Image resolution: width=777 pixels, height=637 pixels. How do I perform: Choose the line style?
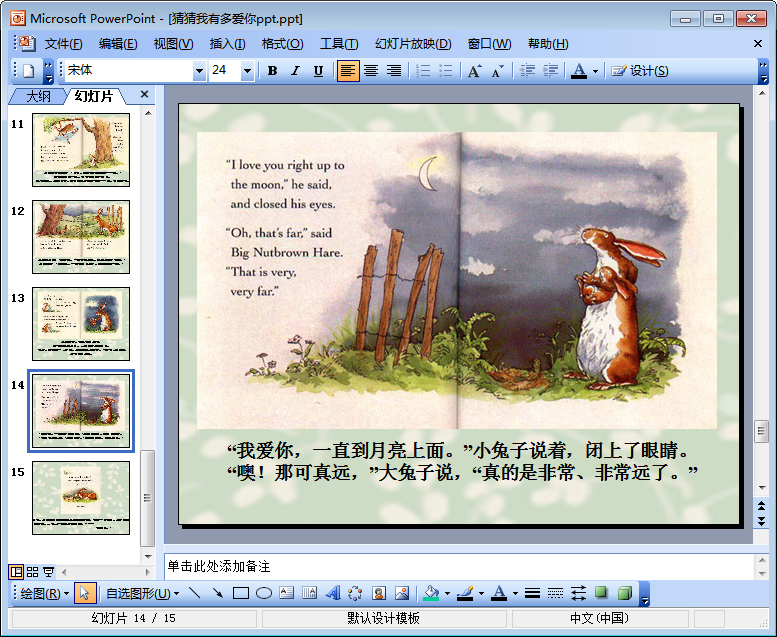pyautogui.click(x=532, y=593)
